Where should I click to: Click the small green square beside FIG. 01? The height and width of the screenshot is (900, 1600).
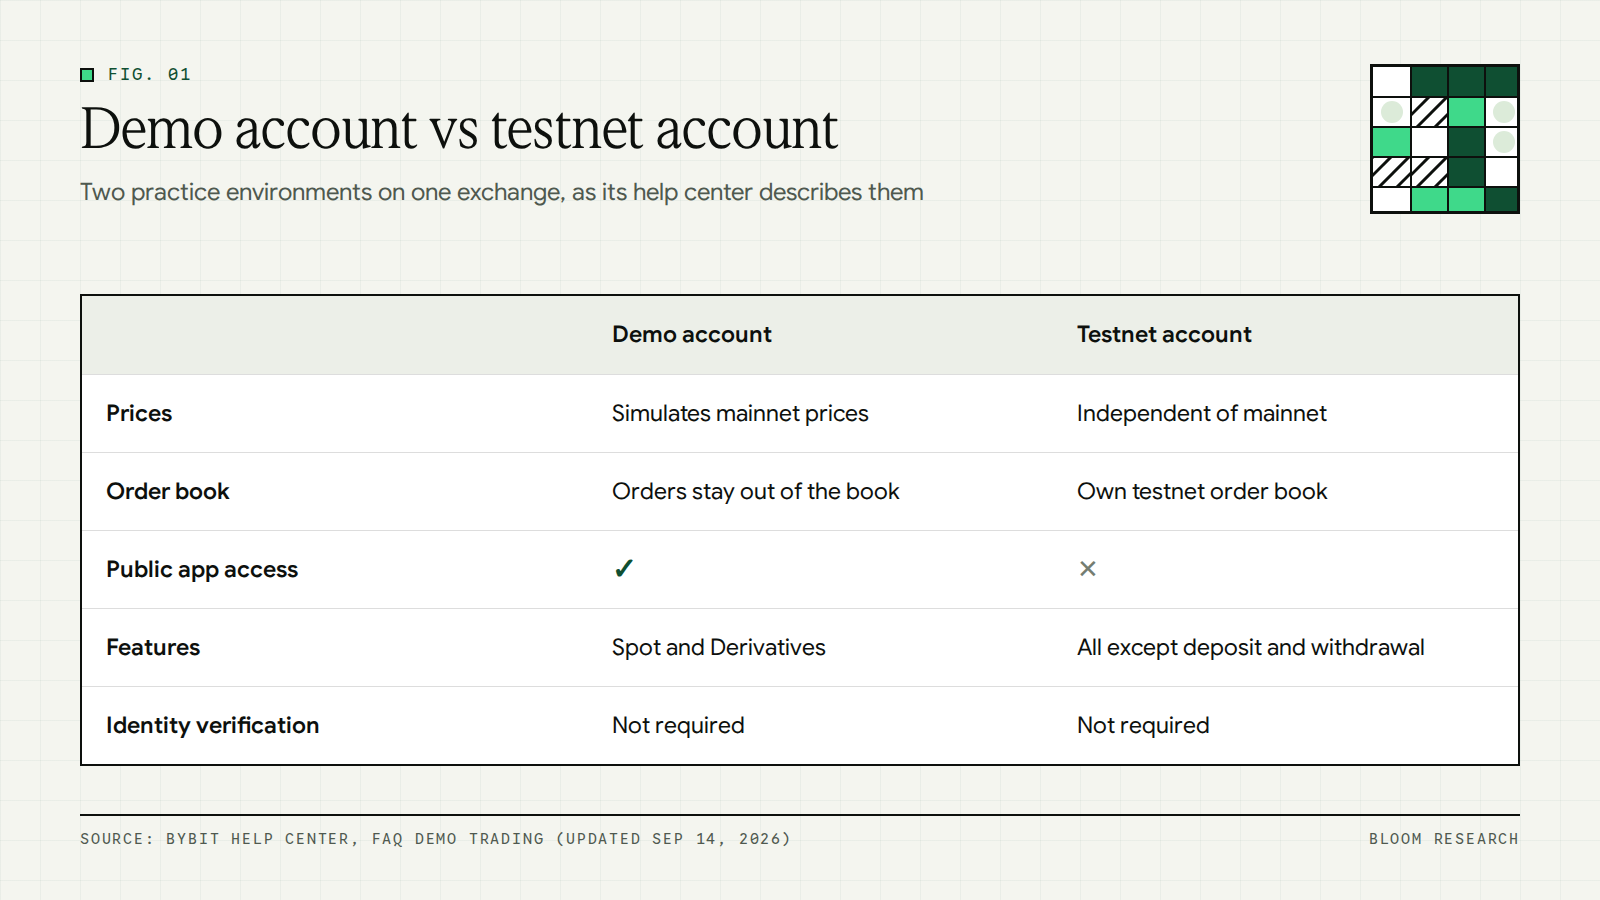[x=87, y=75]
